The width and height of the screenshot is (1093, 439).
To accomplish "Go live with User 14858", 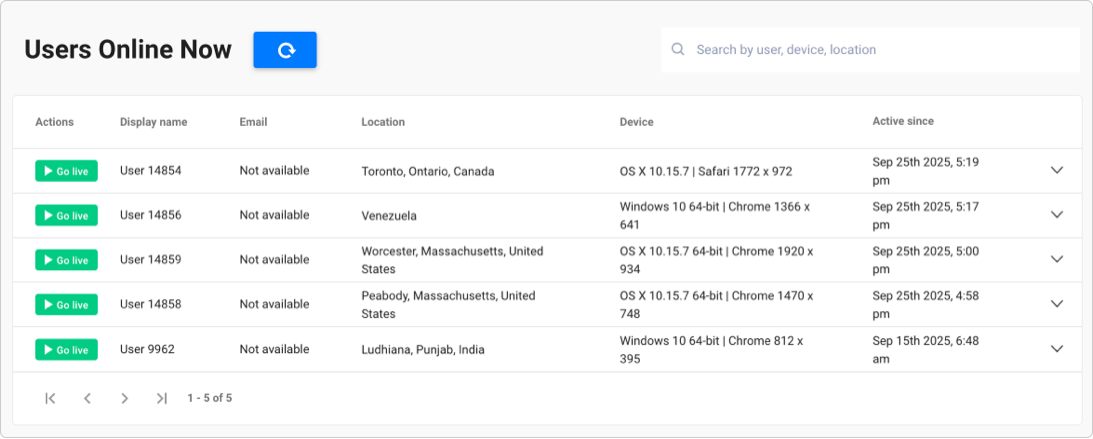I will [66, 305].
